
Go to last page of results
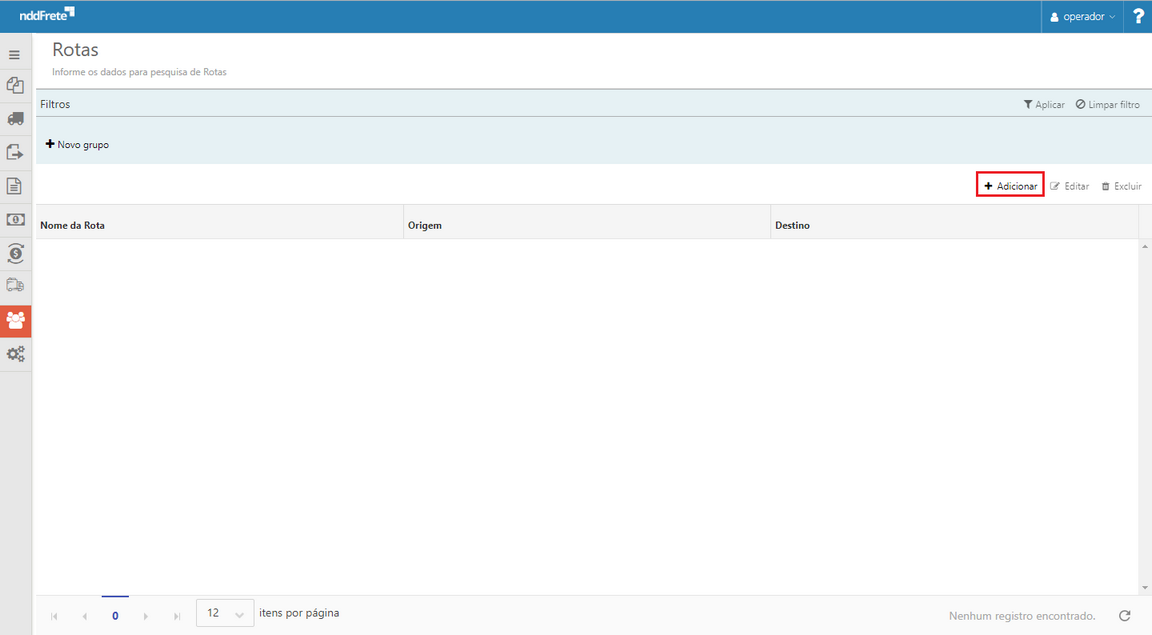point(176,616)
